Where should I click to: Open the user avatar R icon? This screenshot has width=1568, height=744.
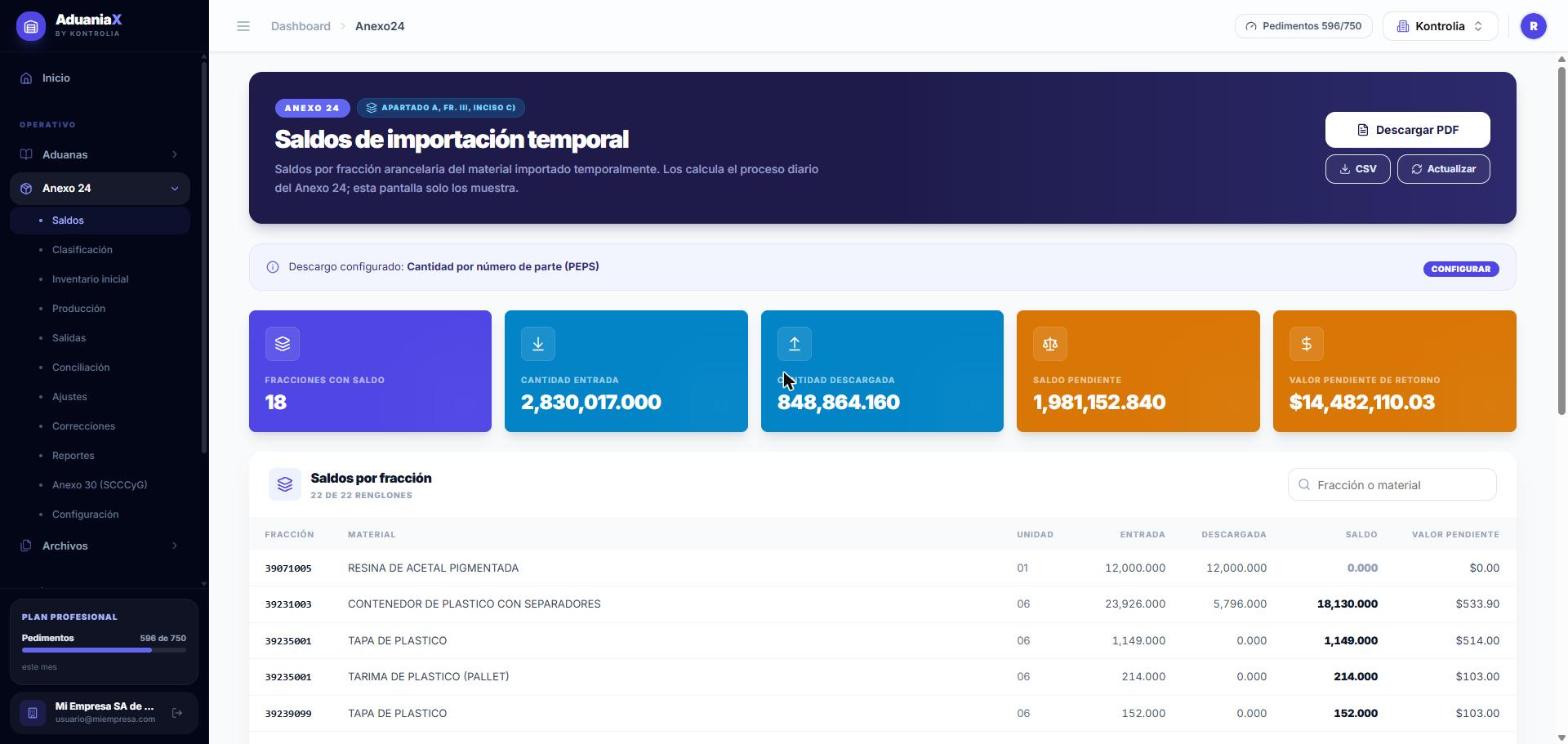1533,26
